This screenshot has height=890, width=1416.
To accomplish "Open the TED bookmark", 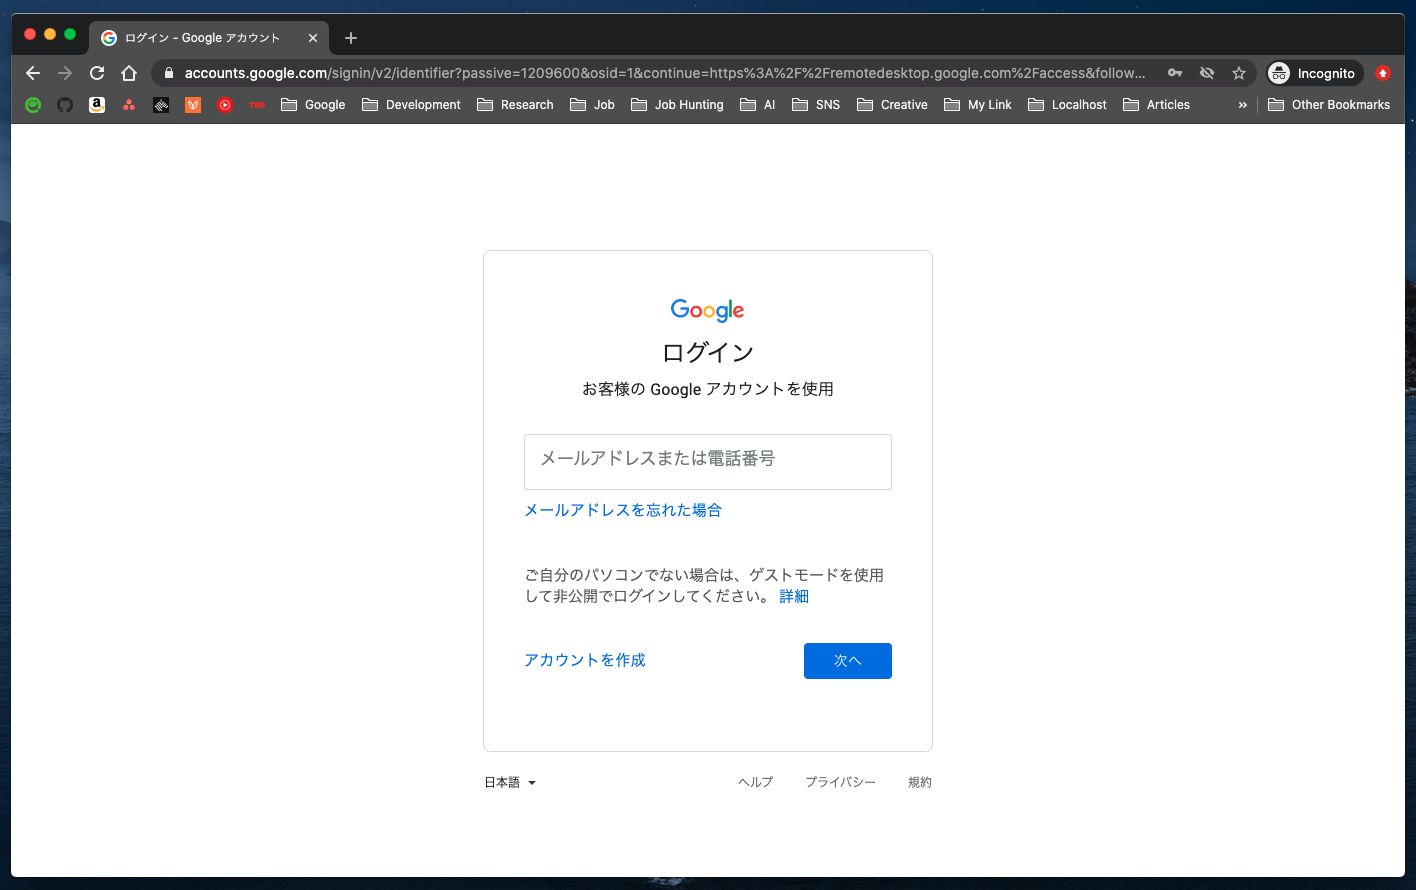I will pyautogui.click(x=257, y=104).
